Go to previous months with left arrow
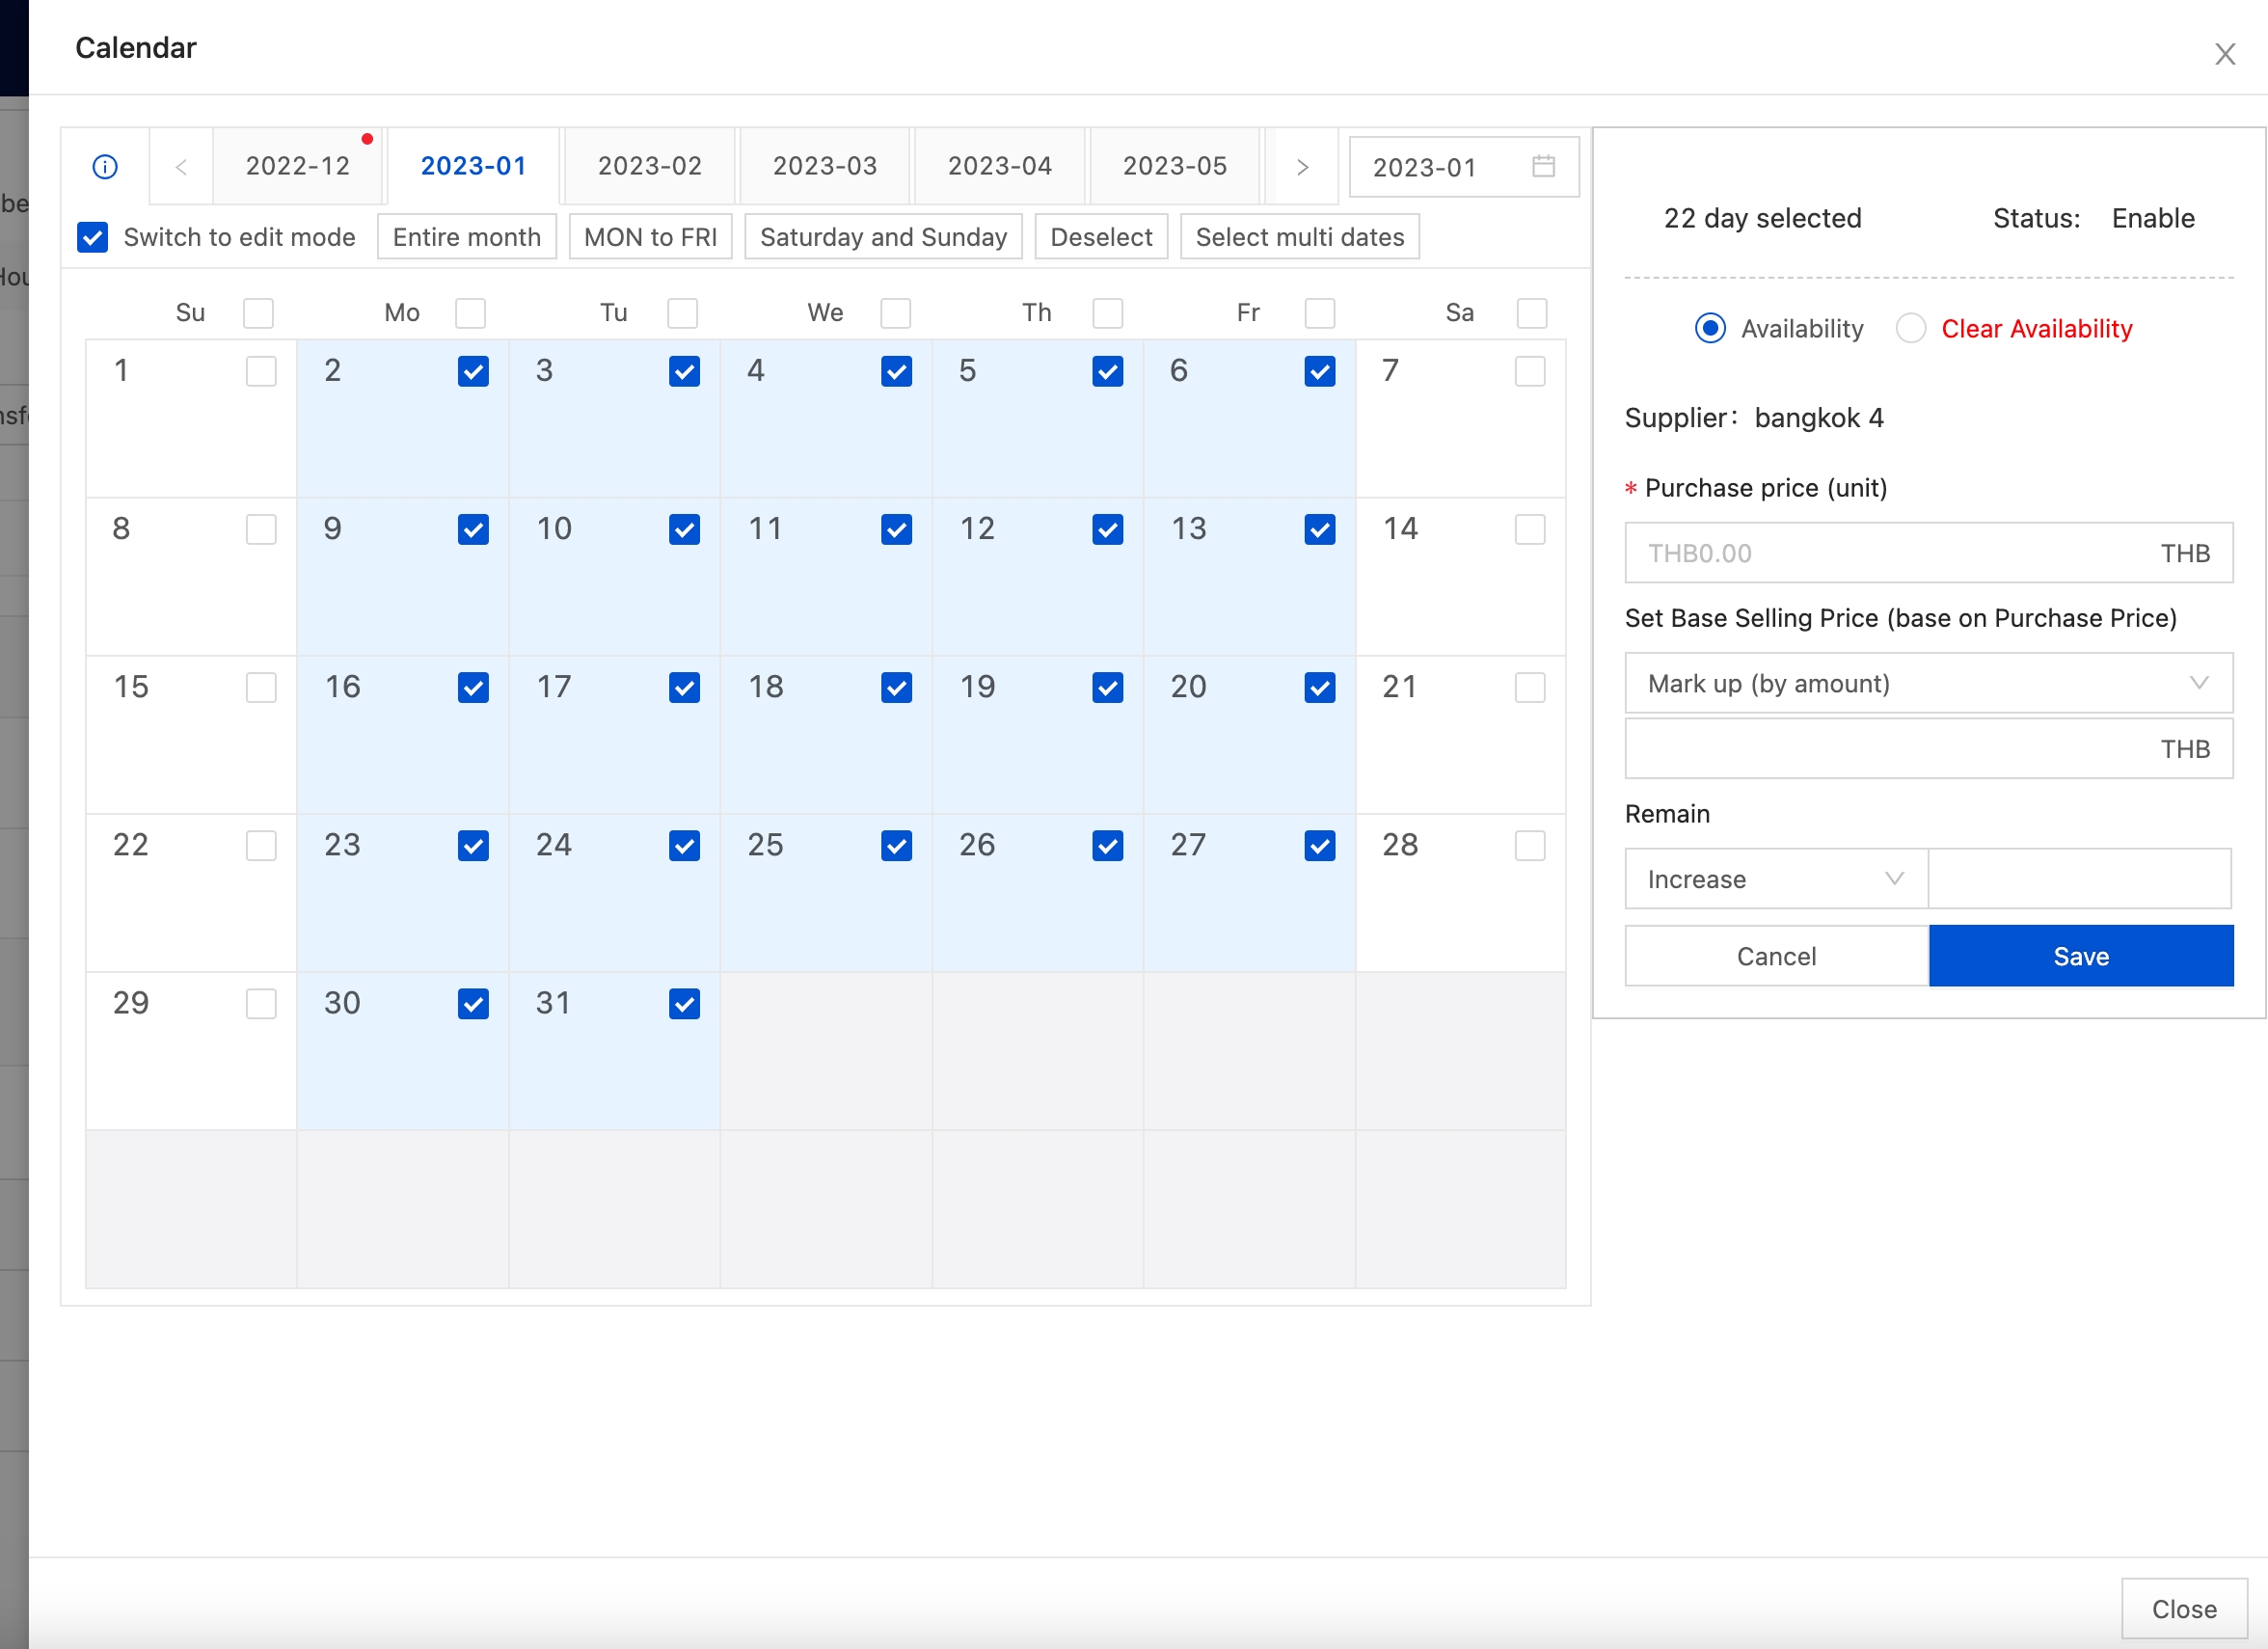Viewport: 2268px width, 1649px height. coord(181,167)
